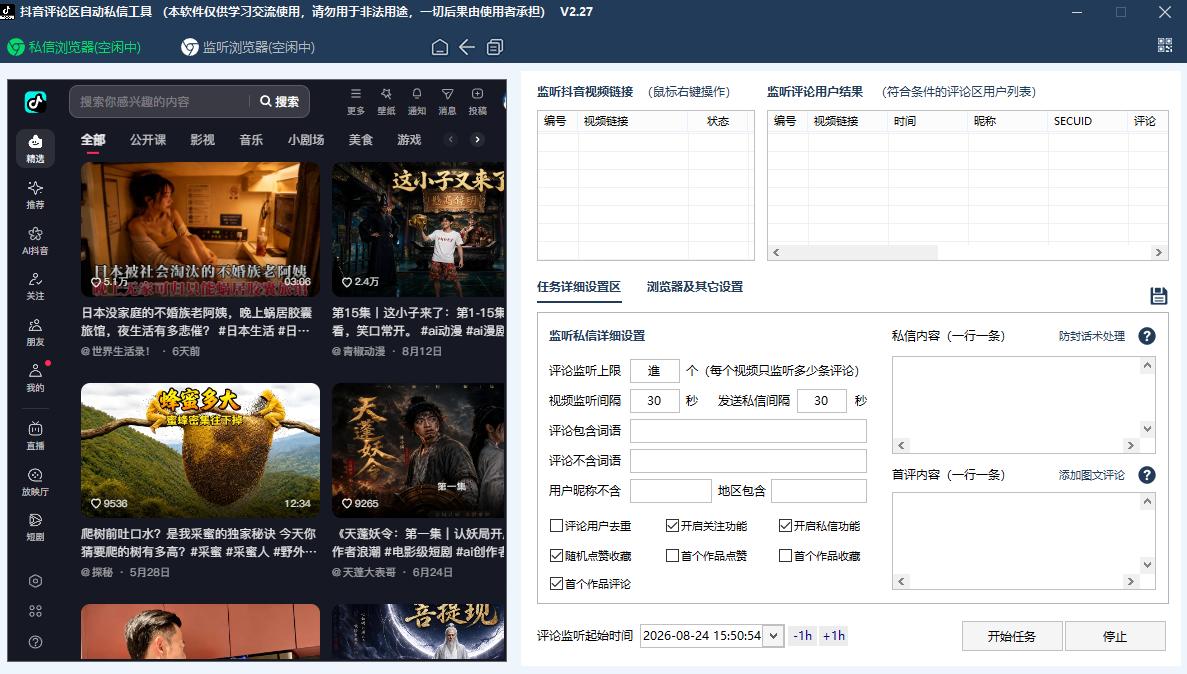
Task: Click horizontal scrollbar of 监听评论用户结果 table
Action: (967, 252)
